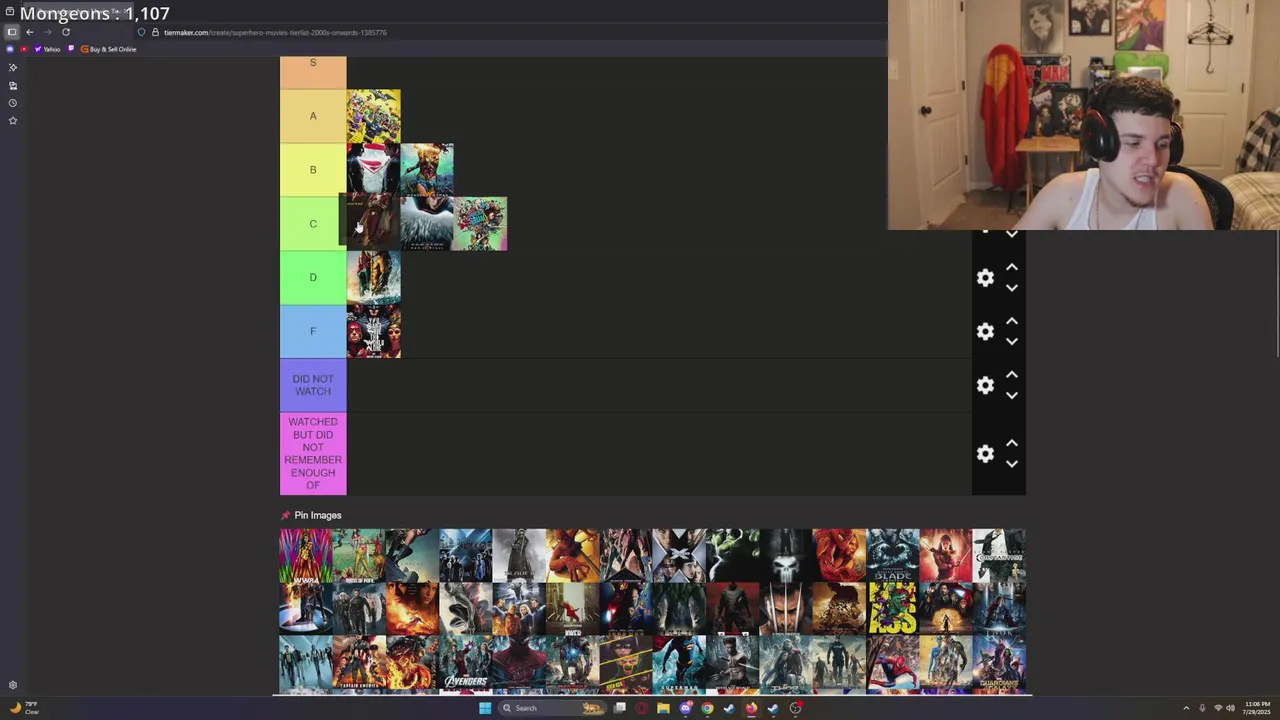Image resolution: width=1280 pixels, height=720 pixels.
Task: Open the YouTube bookmark
Action: 24,49
